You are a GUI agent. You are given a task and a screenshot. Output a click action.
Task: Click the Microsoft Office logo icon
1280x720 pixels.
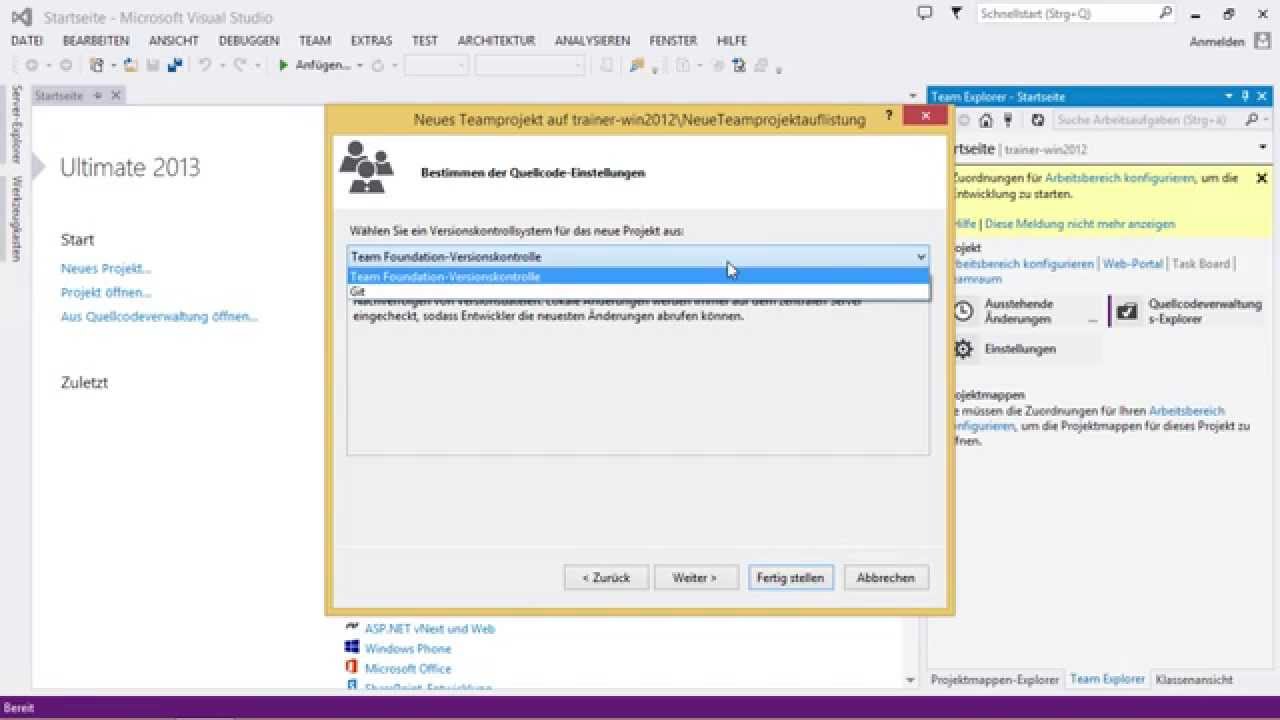tap(351, 668)
